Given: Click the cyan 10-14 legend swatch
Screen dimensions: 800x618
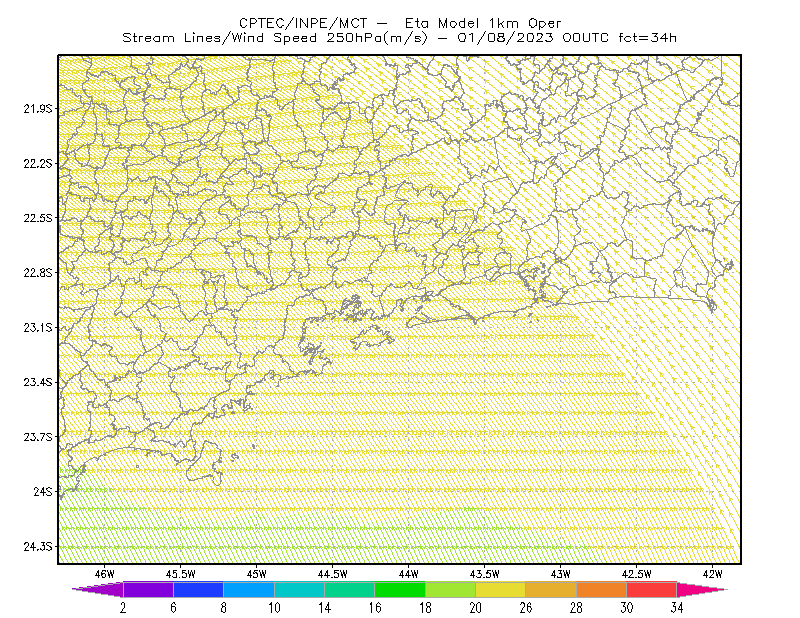Looking at the screenshot, I should tap(299, 589).
